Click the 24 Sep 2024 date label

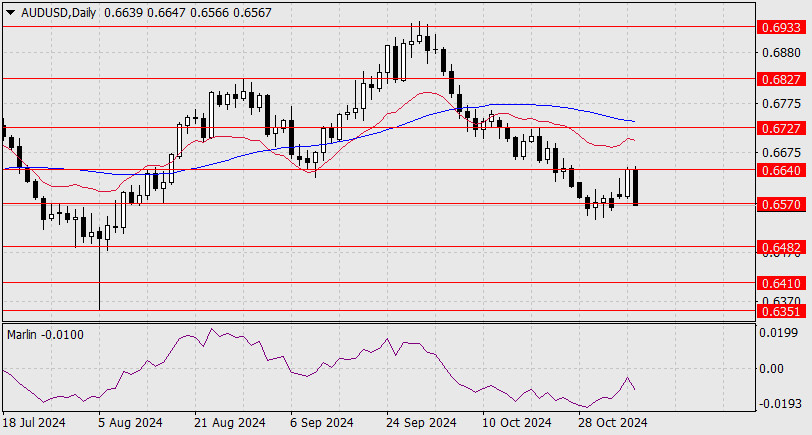point(422,423)
